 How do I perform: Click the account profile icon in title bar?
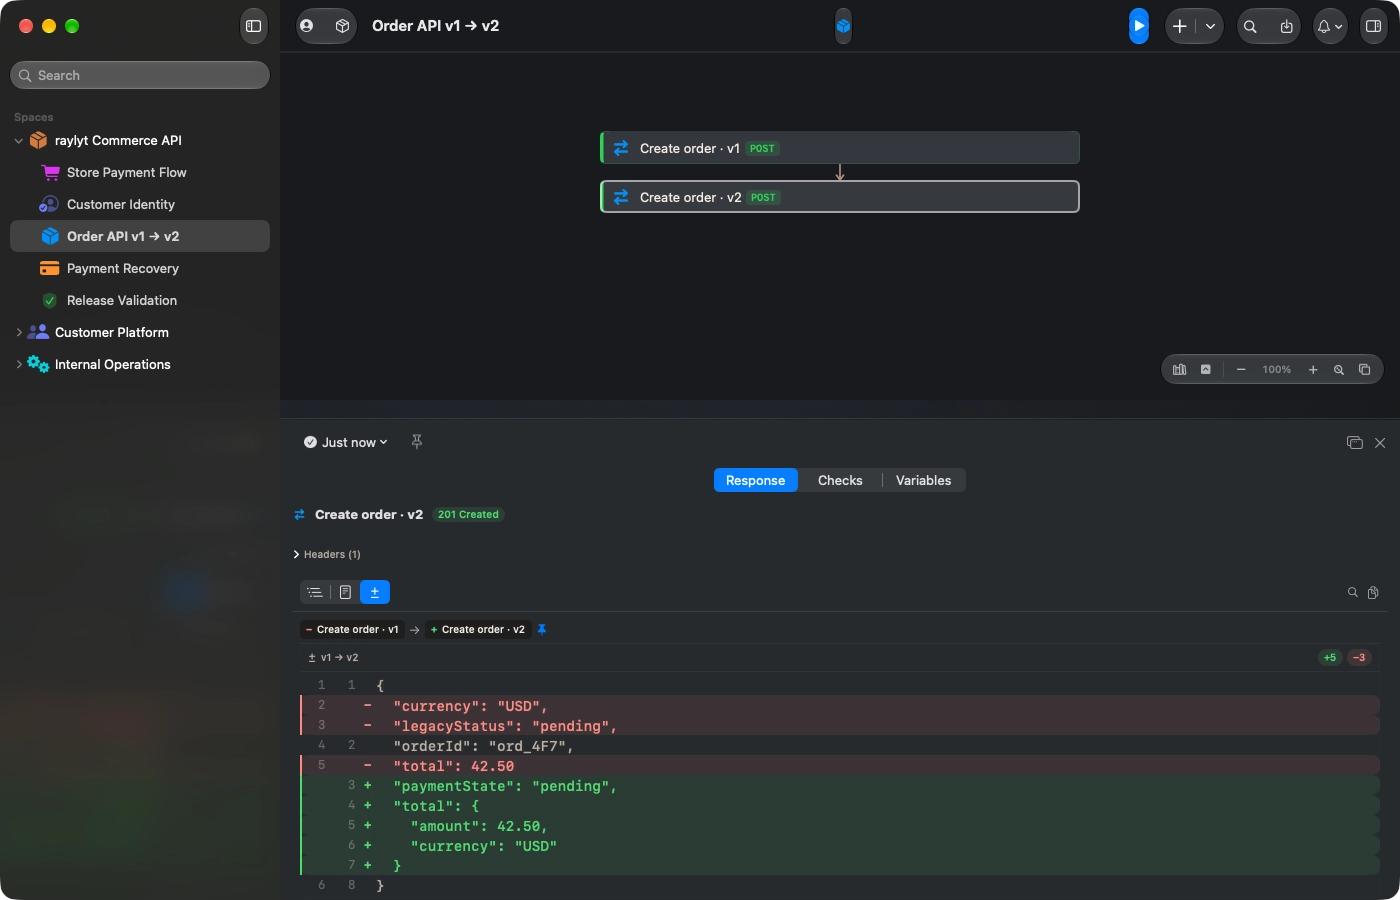coord(307,26)
